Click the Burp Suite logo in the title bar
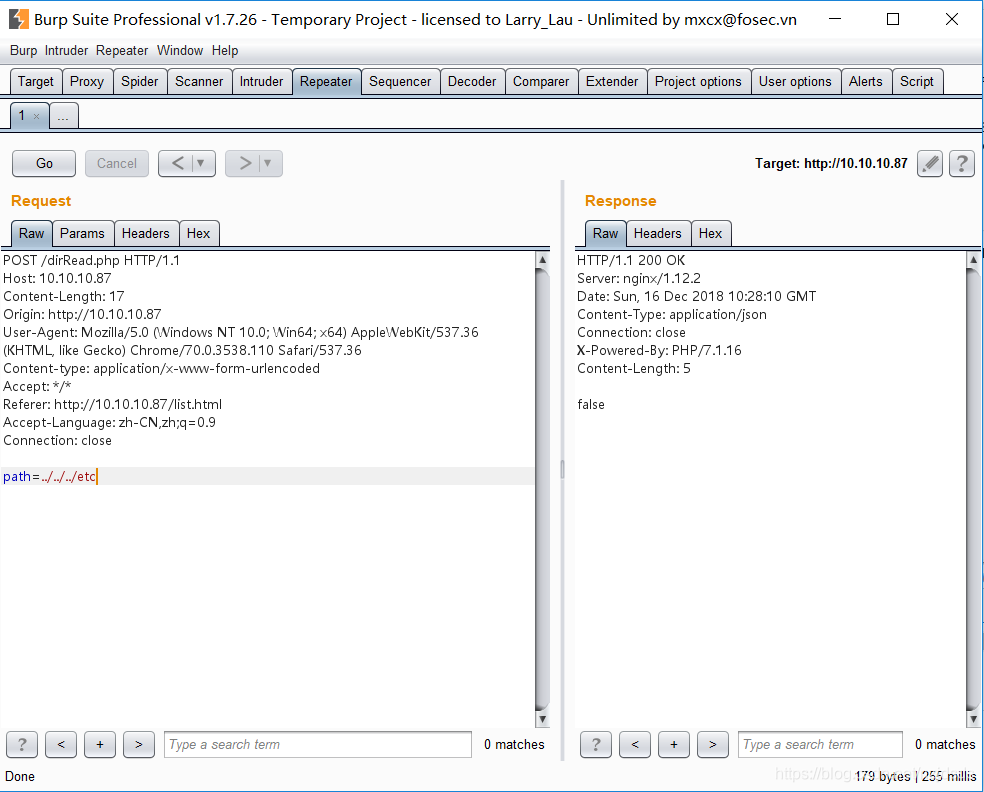 click(18, 19)
